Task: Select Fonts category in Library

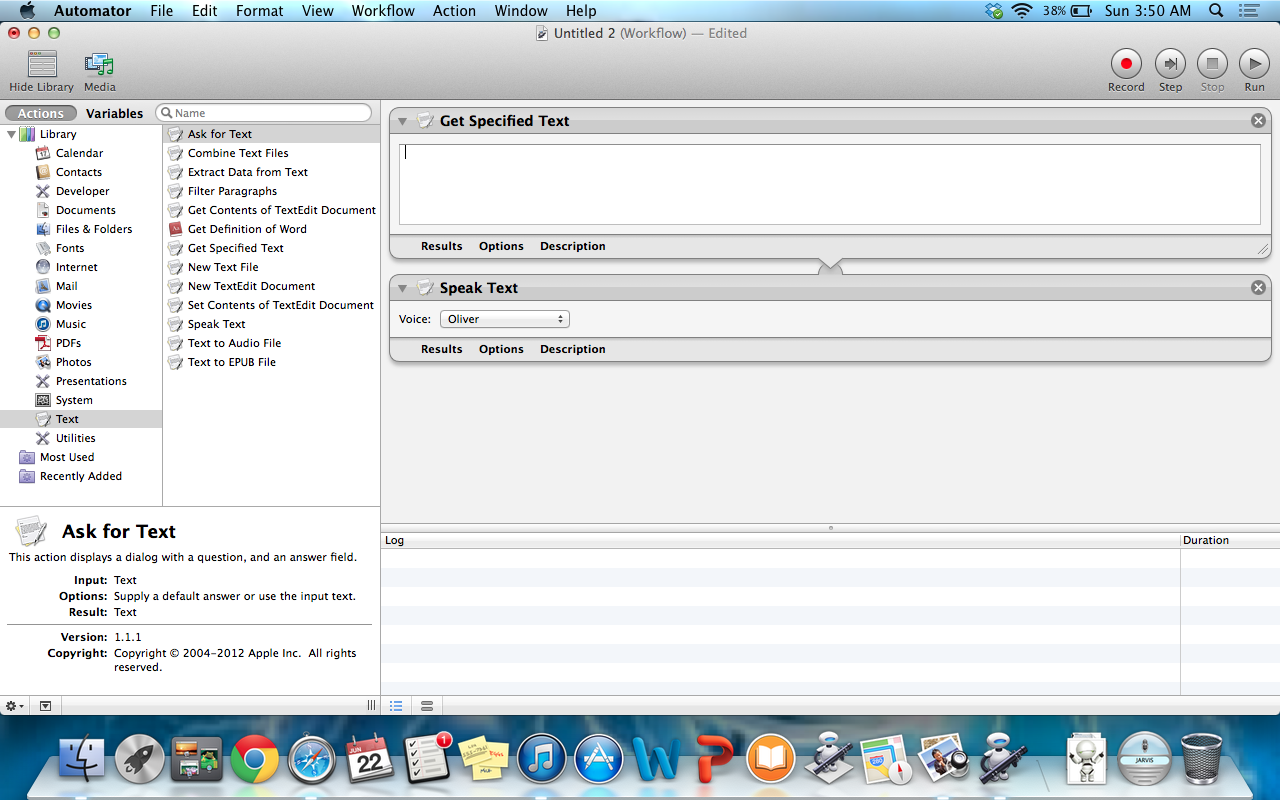Action: coord(70,248)
